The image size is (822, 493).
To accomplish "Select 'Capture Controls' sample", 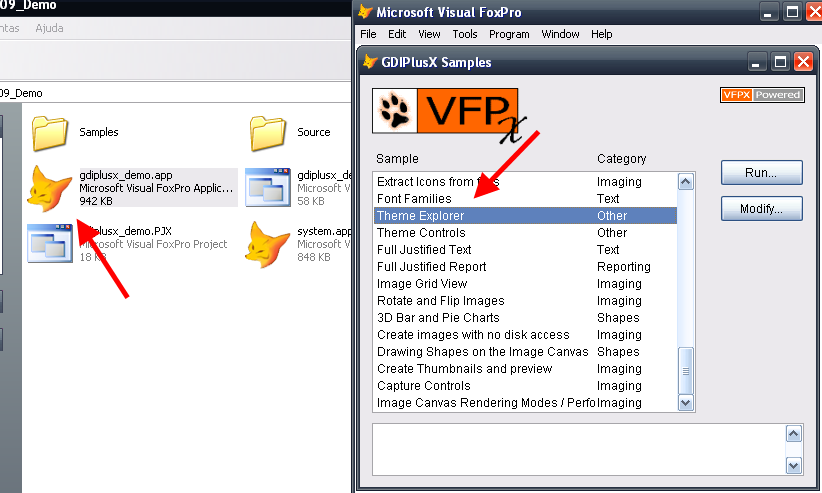I will click(525, 385).
